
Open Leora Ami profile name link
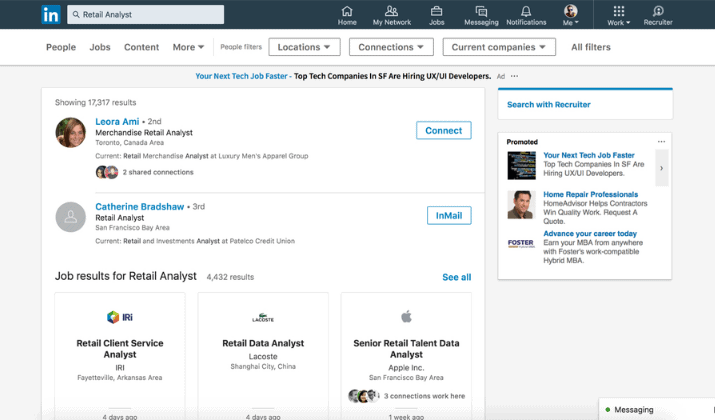tap(117, 121)
